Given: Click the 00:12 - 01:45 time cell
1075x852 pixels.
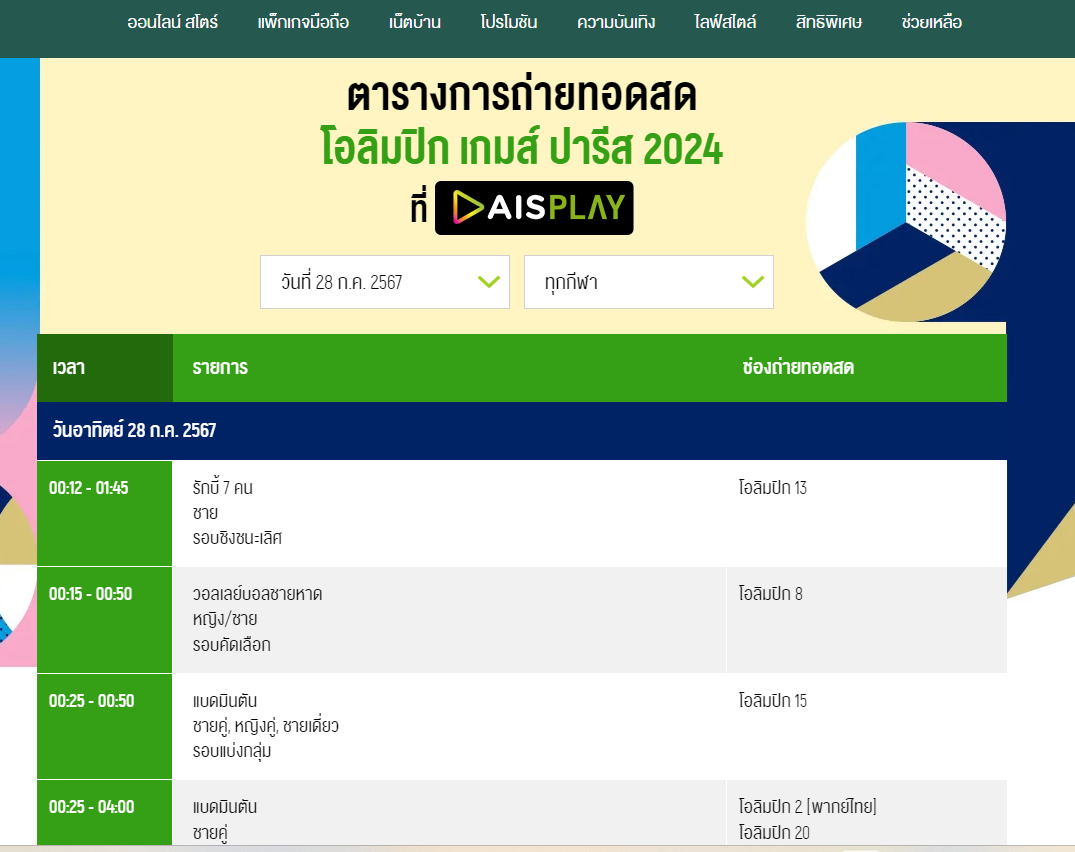Looking at the screenshot, I should (x=104, y=513).
